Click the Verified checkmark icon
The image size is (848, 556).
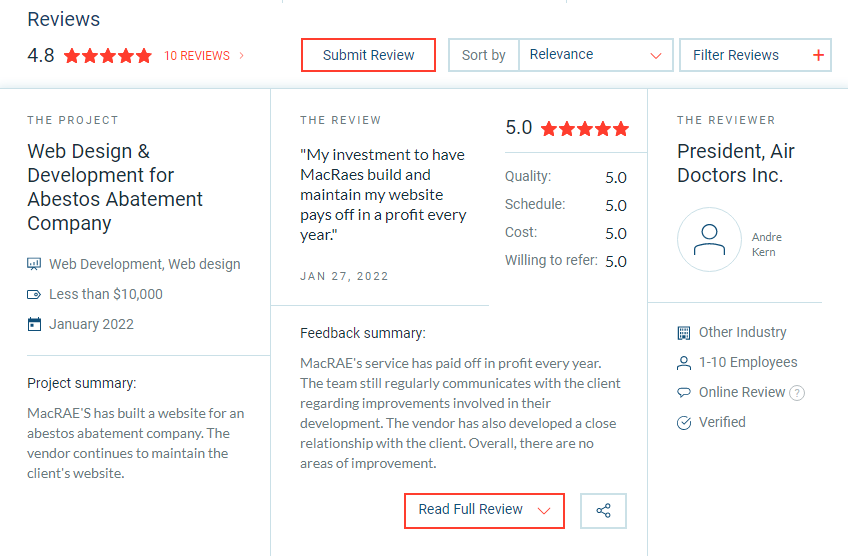click(x=684, y=423)
